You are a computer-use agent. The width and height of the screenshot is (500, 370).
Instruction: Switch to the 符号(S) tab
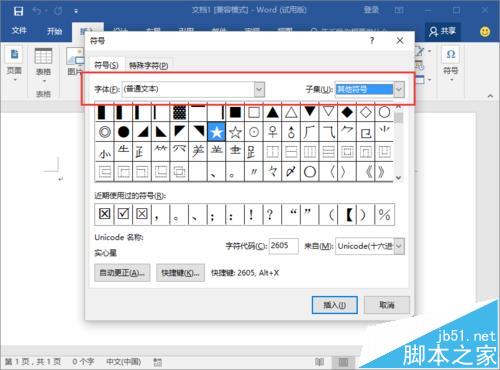point(106,65)
